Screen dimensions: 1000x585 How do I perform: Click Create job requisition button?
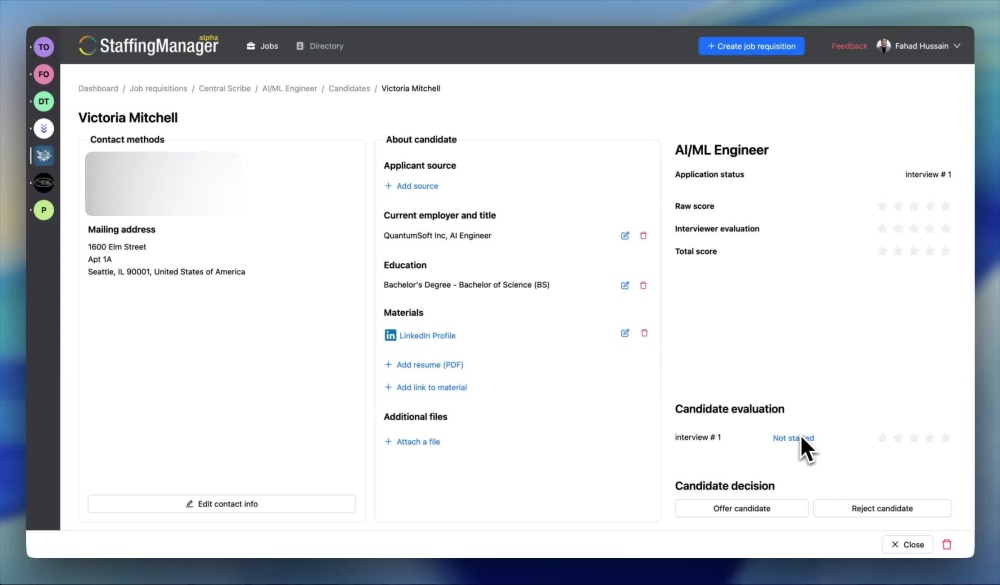click(751, 46)
